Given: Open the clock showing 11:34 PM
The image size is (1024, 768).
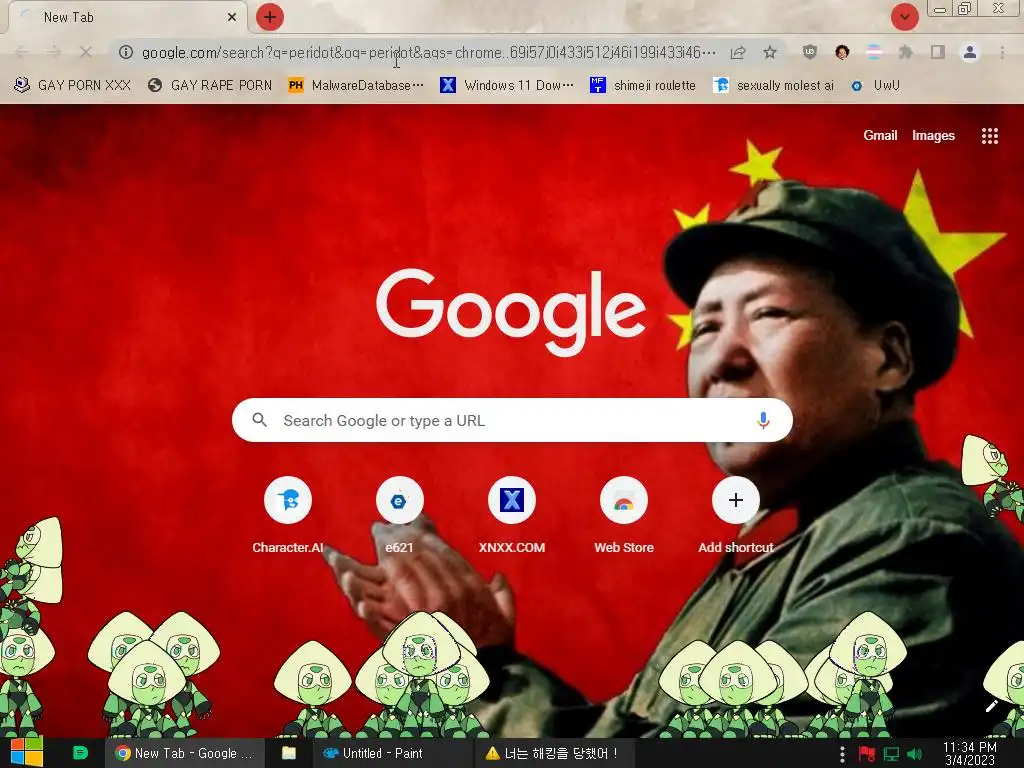Looking at the screenshot, I should (x=970, y=754).
